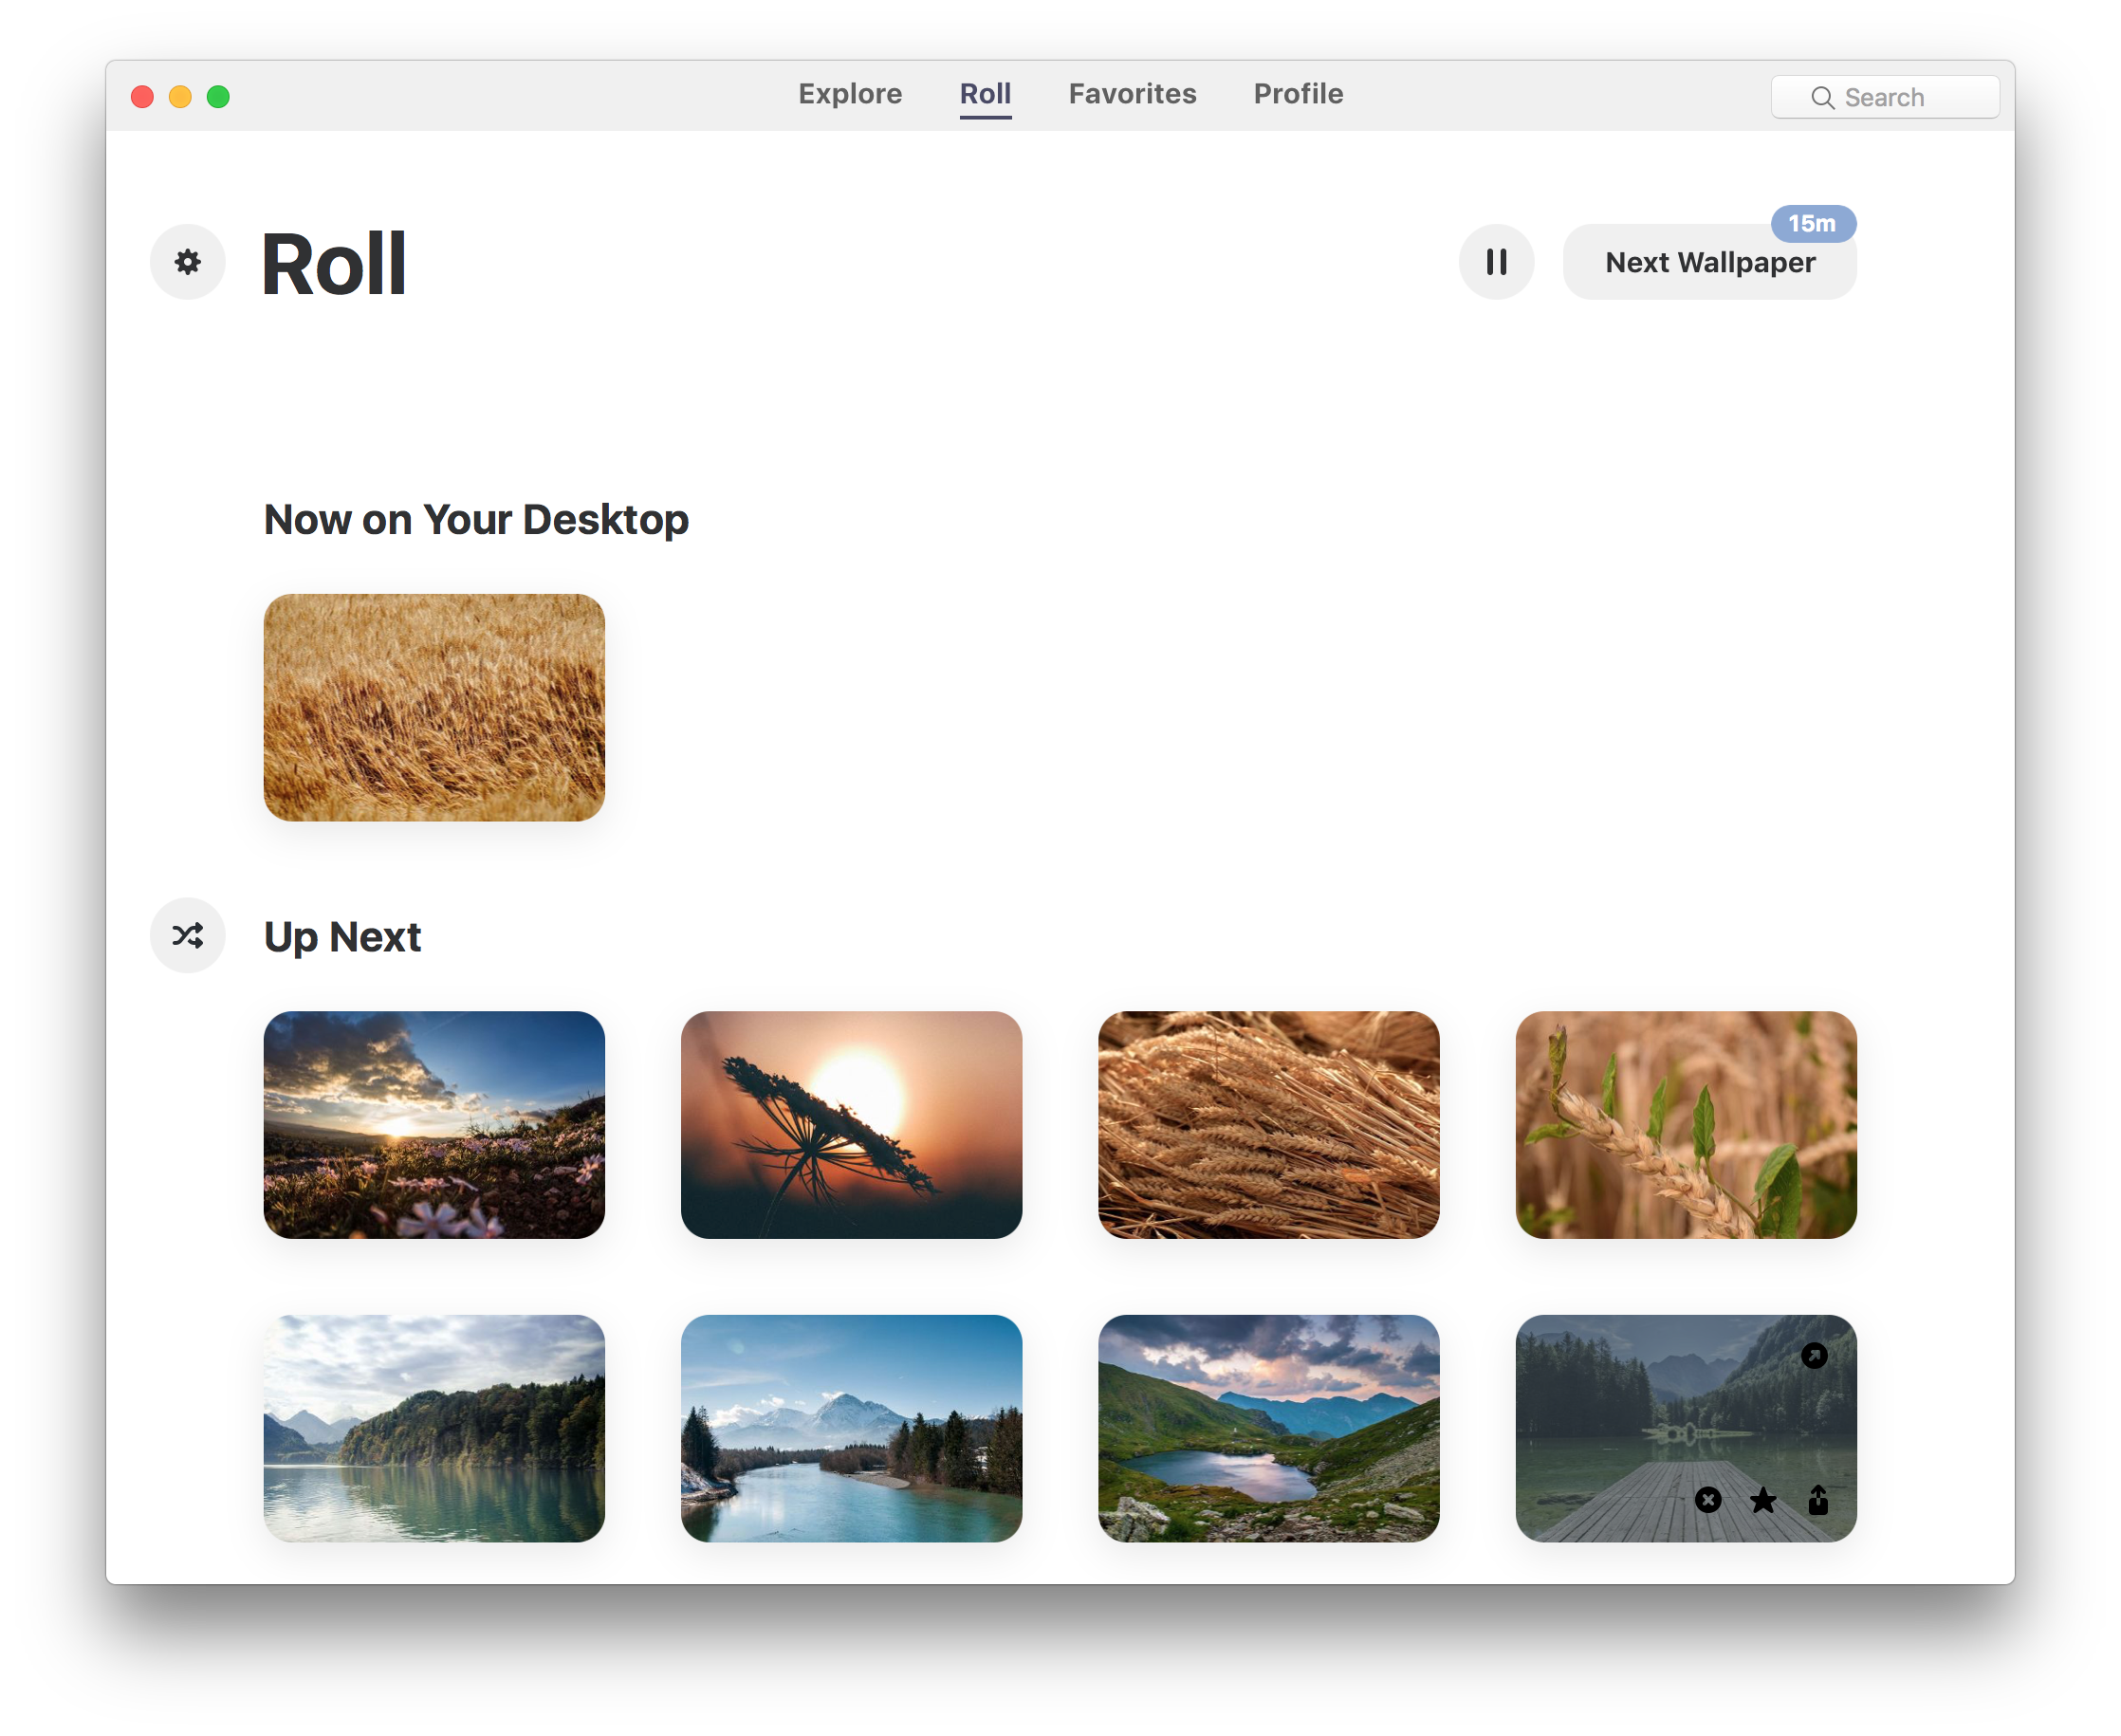Click the Next Wallpaper button
The width and height of the screenshot is (2121, 1736).
[x=1709, y=262]
